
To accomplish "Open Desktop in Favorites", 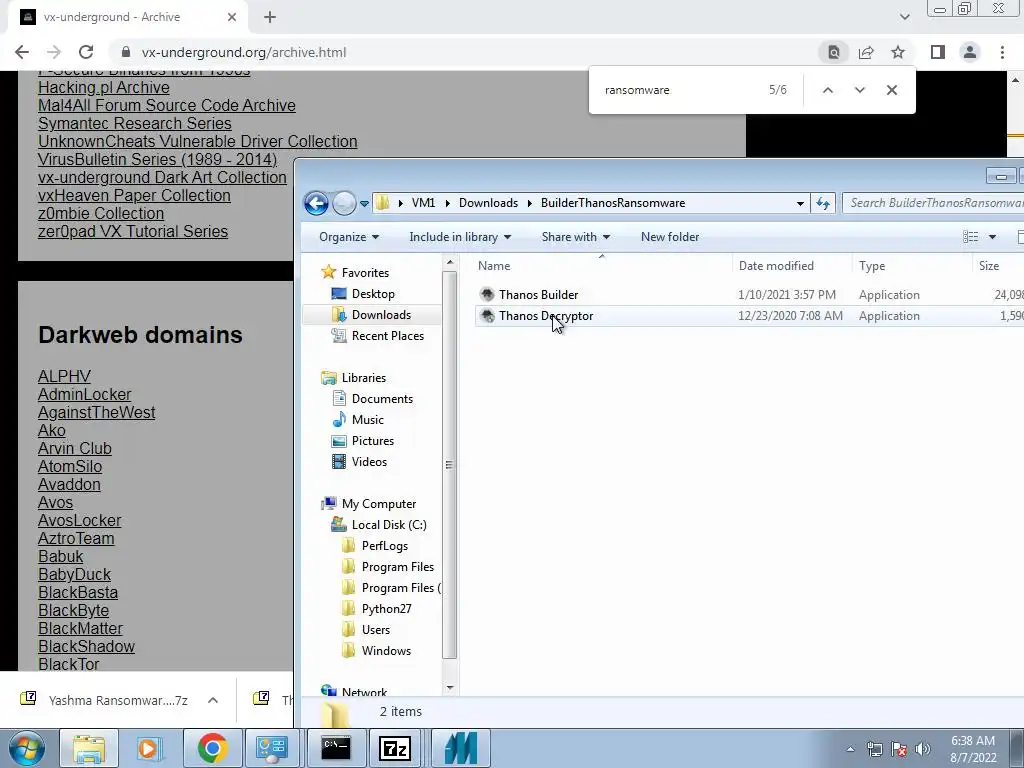I will pyautogui.click(x=373, y=294).
